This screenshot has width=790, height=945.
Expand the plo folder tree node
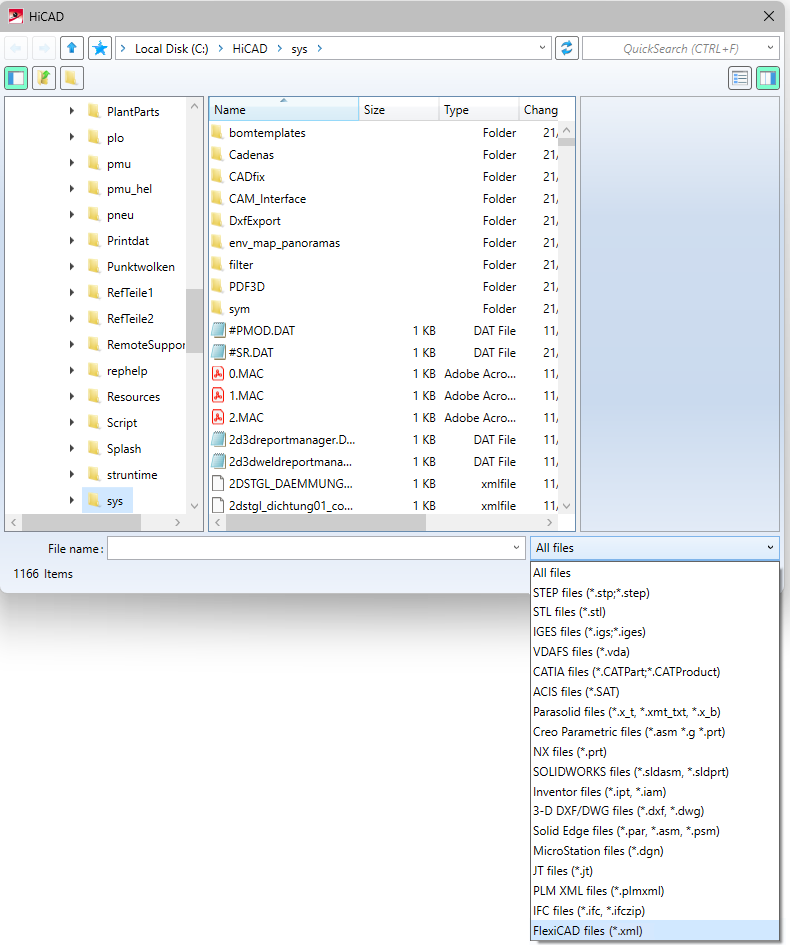pos(72,137)
